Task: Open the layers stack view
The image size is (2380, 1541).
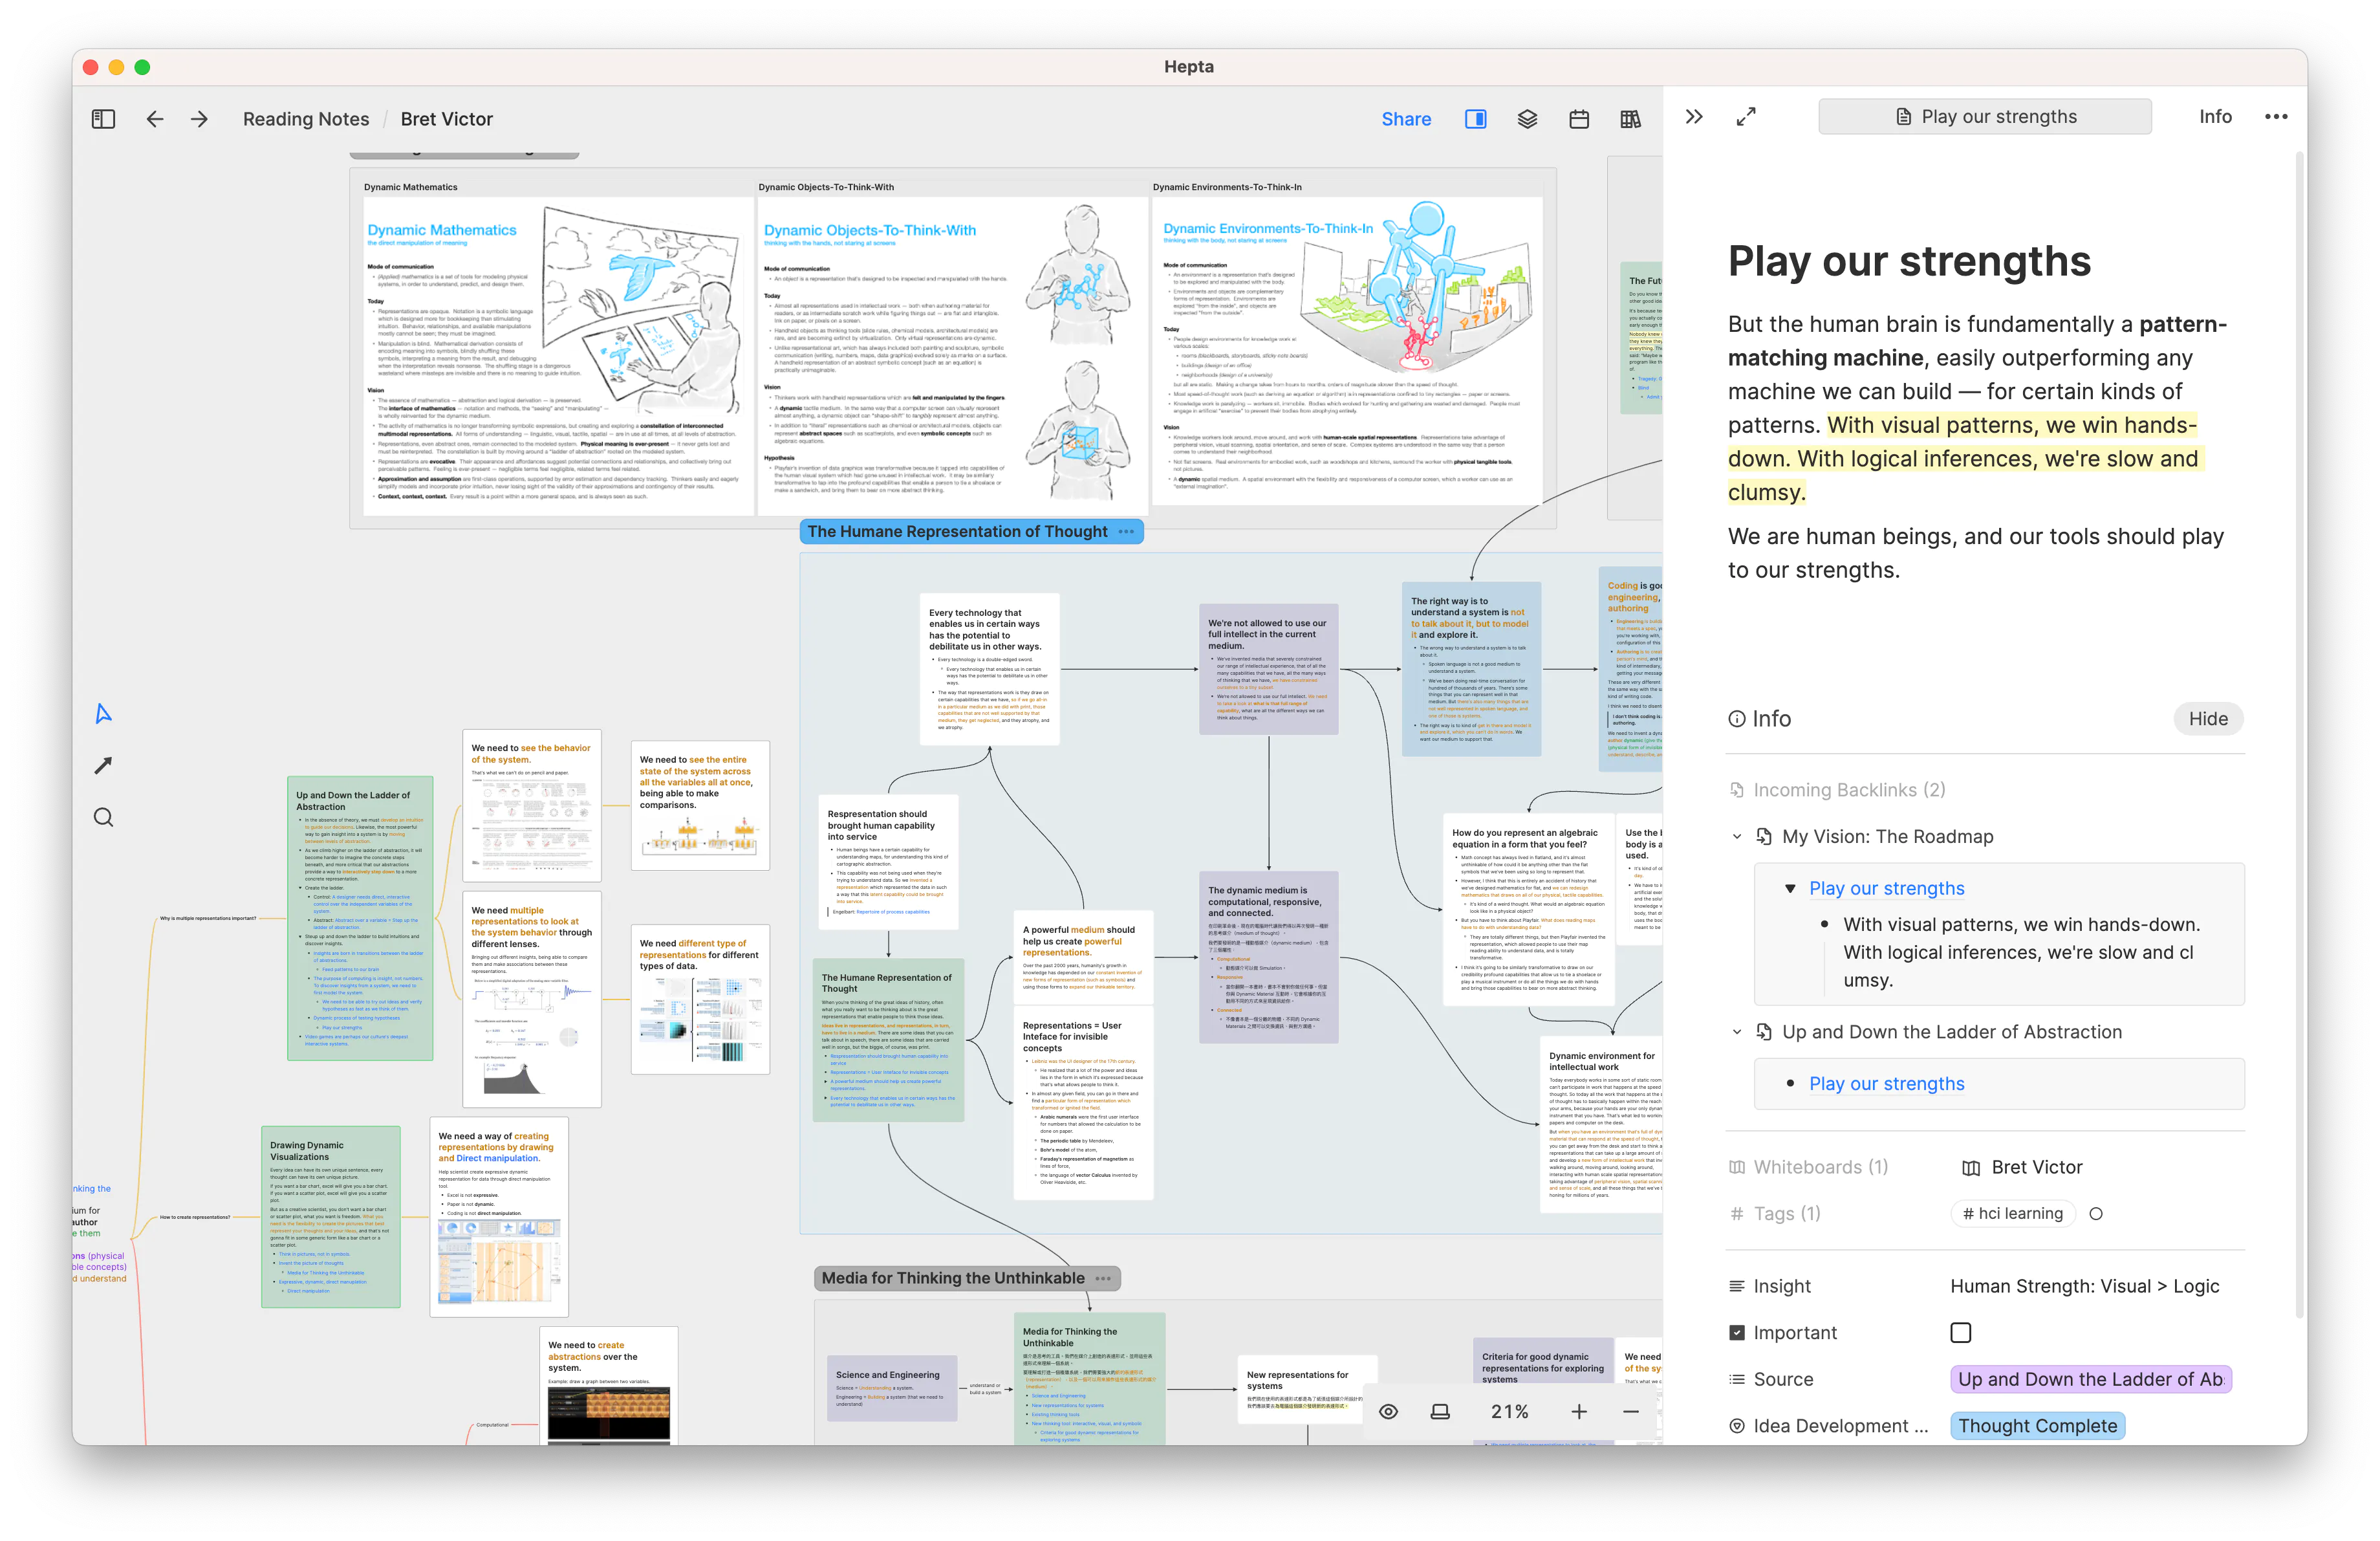Action: click(x=1528, y=118)
